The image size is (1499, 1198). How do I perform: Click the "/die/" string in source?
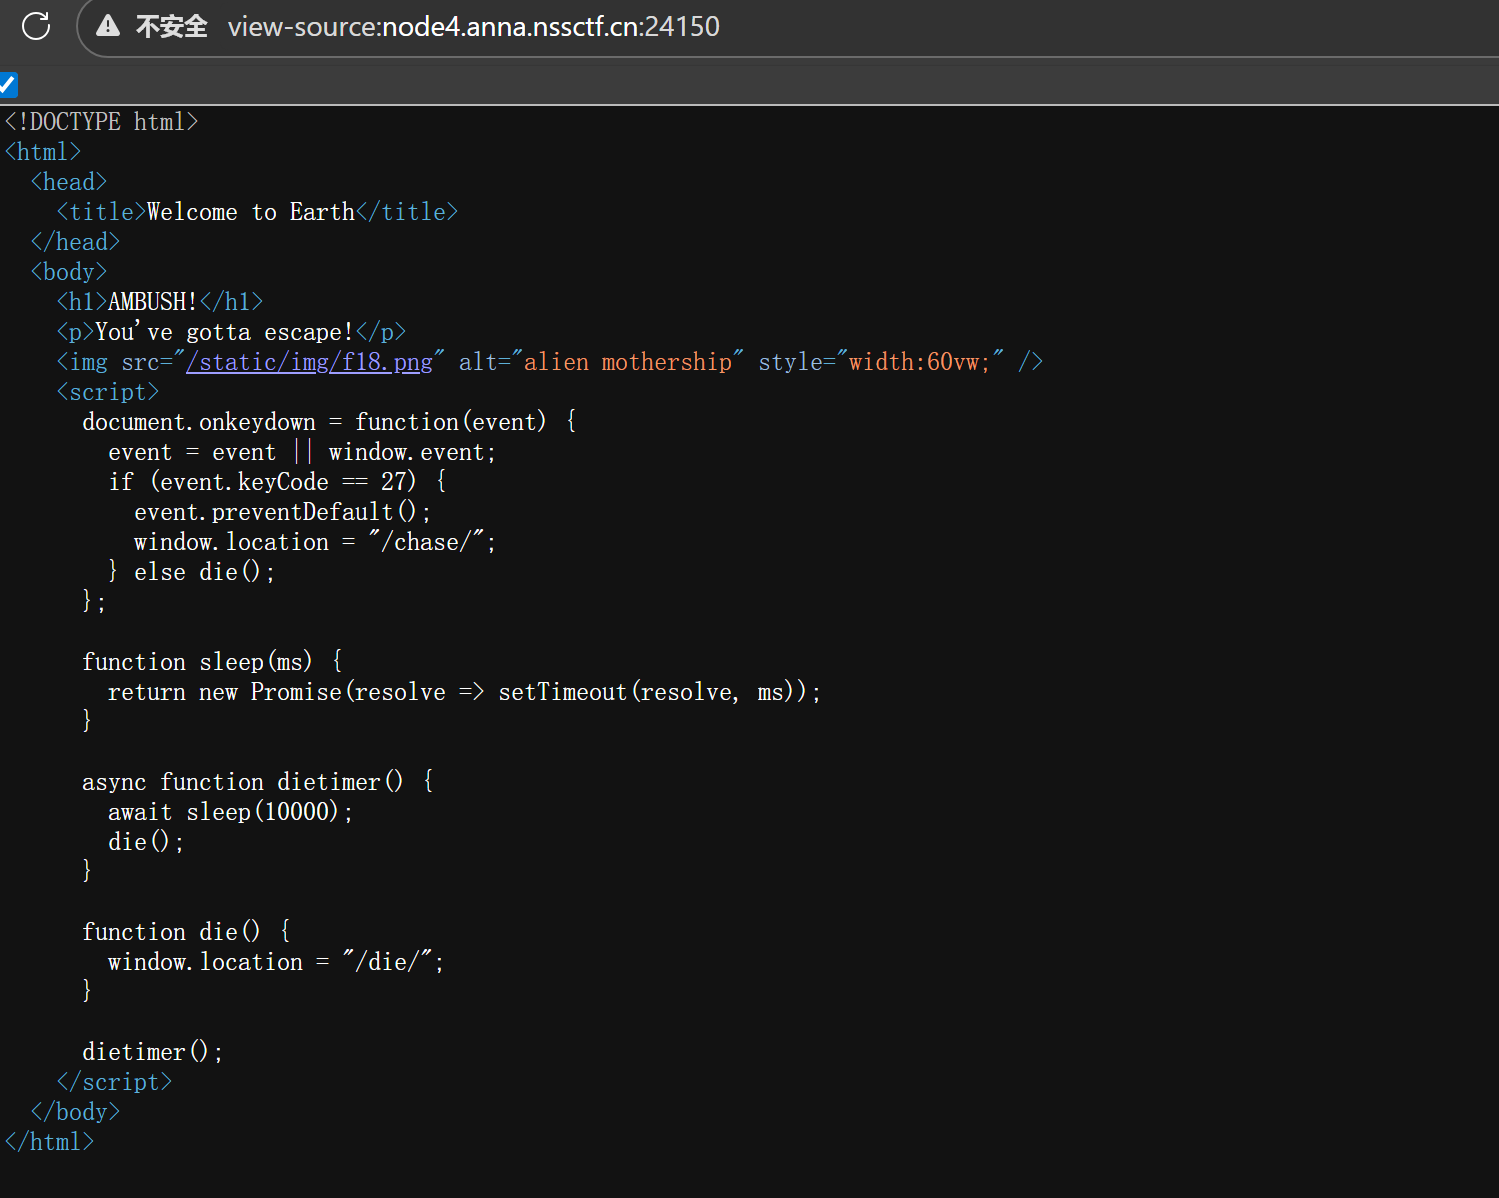coord(387,962)
